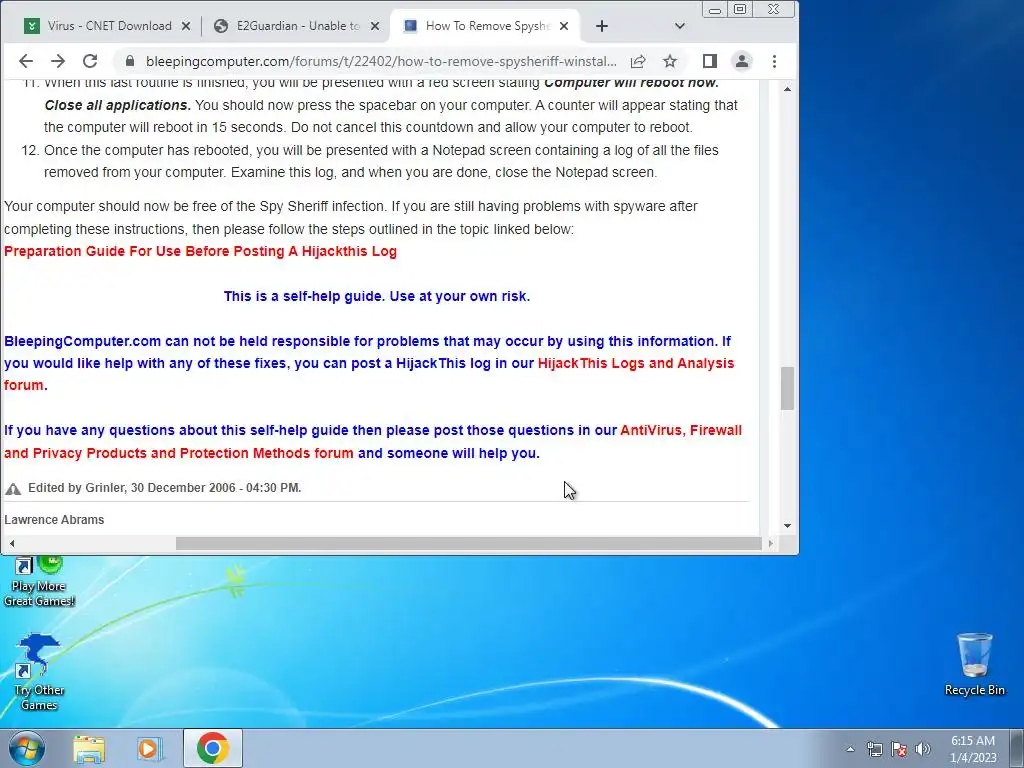The width and height of the screenshot is (1024, 768).
Task: Open Chrome three-dot menu
Action: (775, 61)
